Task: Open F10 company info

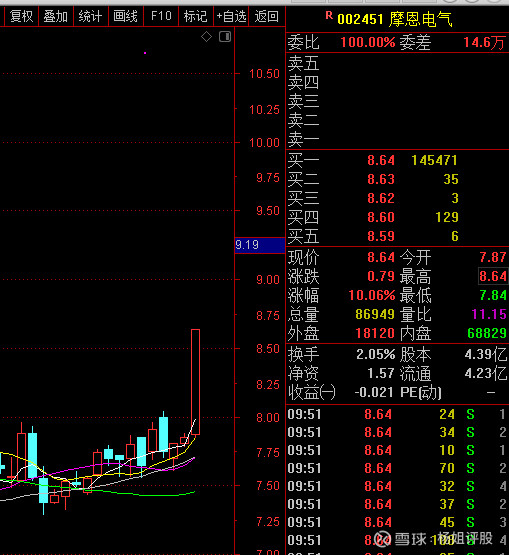Action: [161, 16]
